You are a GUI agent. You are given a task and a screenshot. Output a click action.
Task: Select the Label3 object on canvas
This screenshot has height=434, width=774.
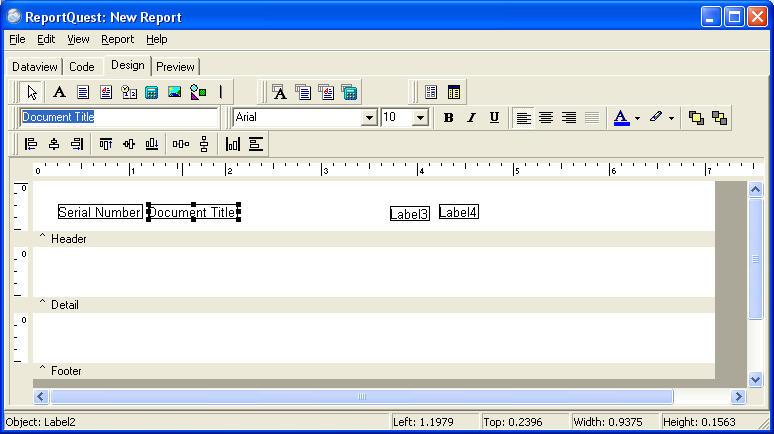pos(410,214)
